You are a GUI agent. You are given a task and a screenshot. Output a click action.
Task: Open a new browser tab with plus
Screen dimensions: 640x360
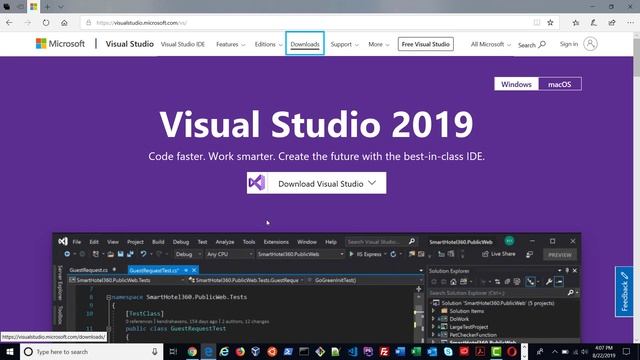(47, 7)
